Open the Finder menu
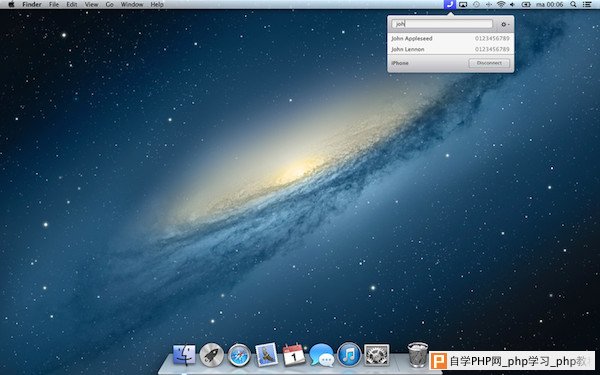Viewport: 600px width, 375px height. [x=32, y=5]
